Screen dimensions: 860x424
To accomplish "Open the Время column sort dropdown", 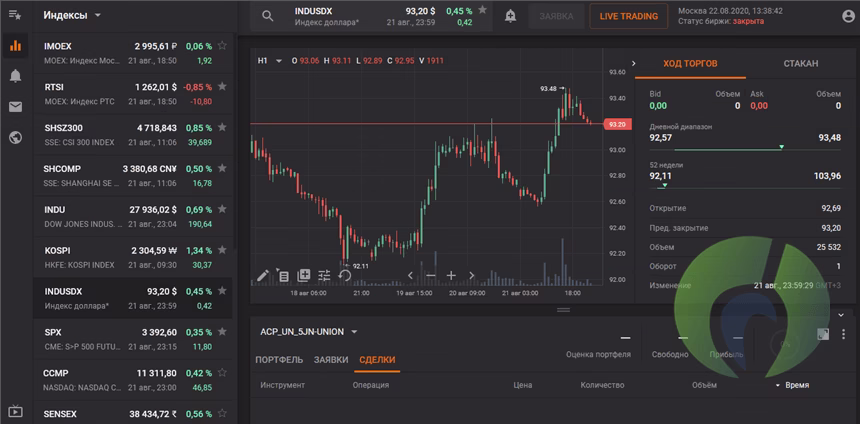I will click(x=793, y=385).
